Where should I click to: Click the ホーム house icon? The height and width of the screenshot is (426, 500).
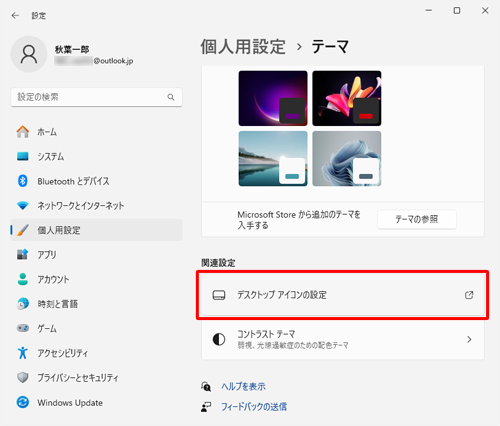point(23,132)
